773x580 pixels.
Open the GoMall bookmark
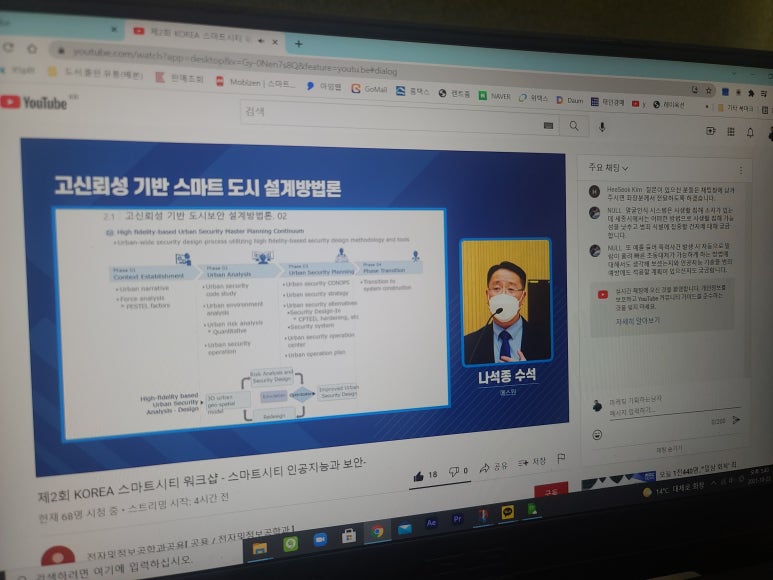[369, 89]
